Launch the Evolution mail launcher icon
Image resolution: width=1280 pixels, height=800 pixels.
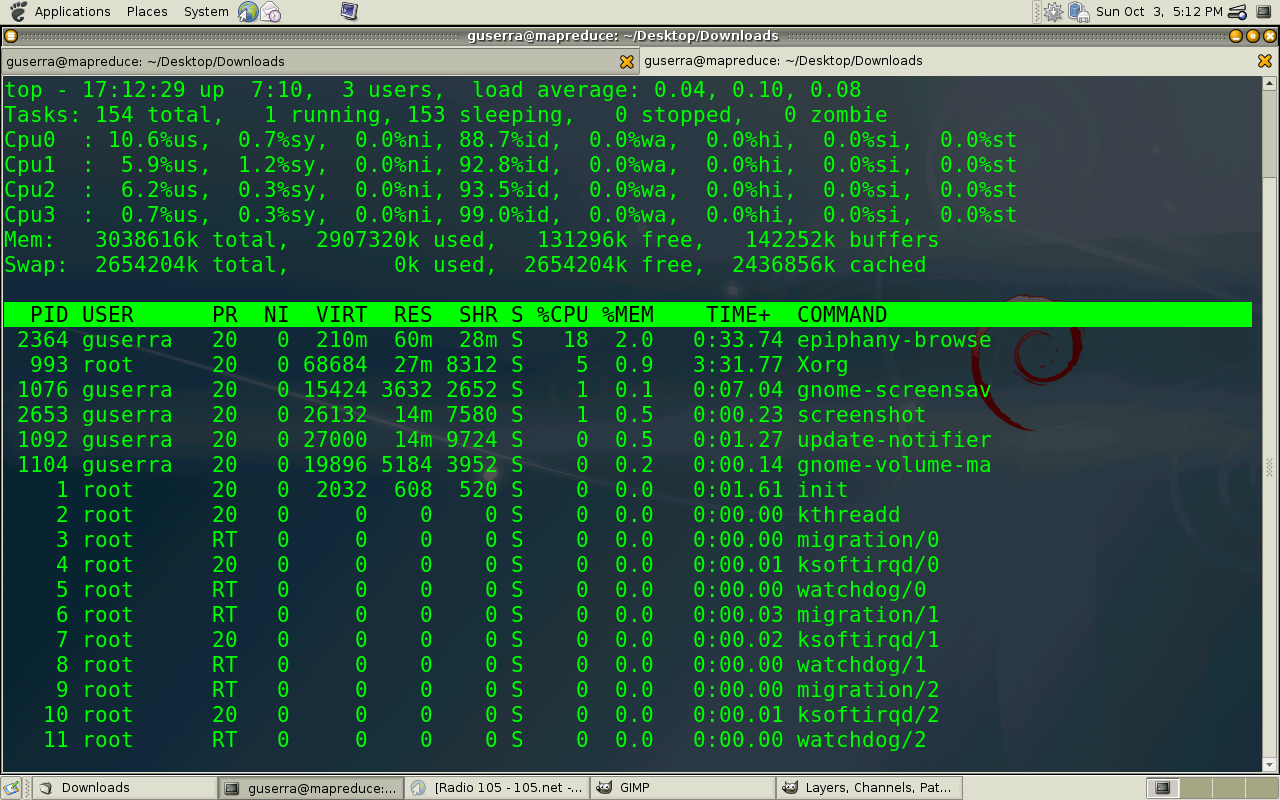point(271,12)
